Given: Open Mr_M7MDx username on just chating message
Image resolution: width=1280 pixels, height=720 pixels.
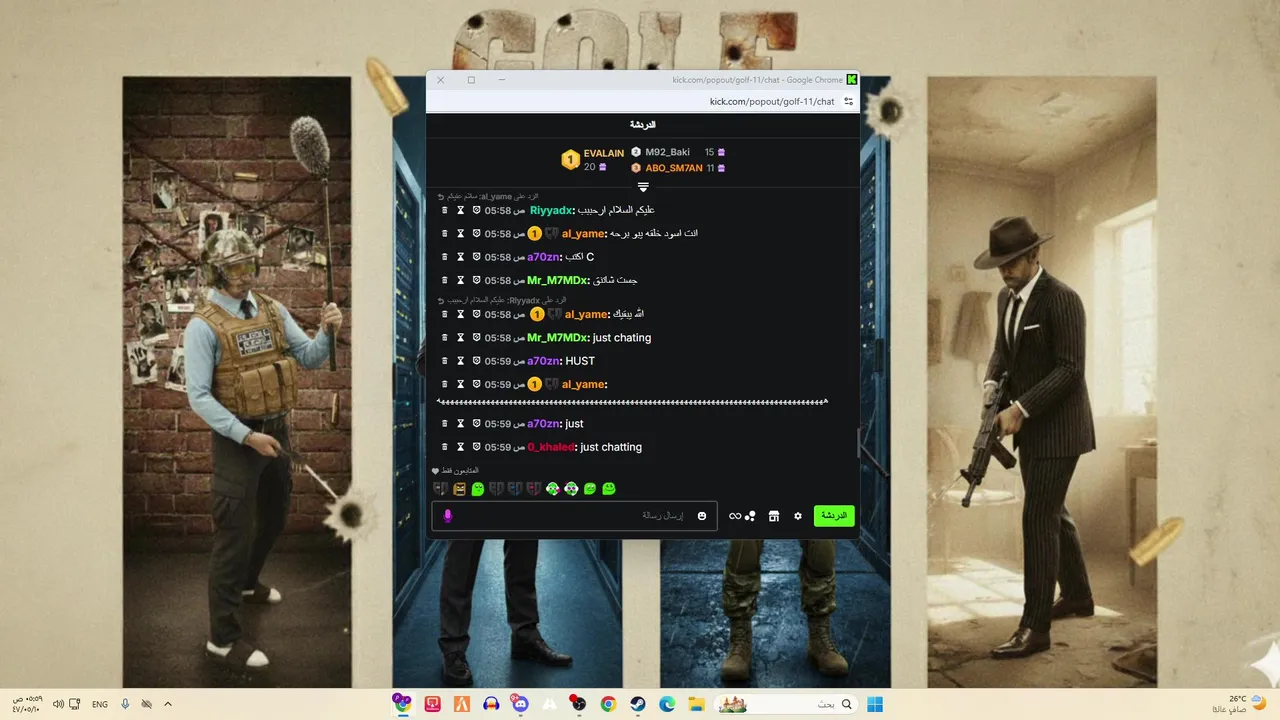Looking at the screenshot, I should 559,338.
